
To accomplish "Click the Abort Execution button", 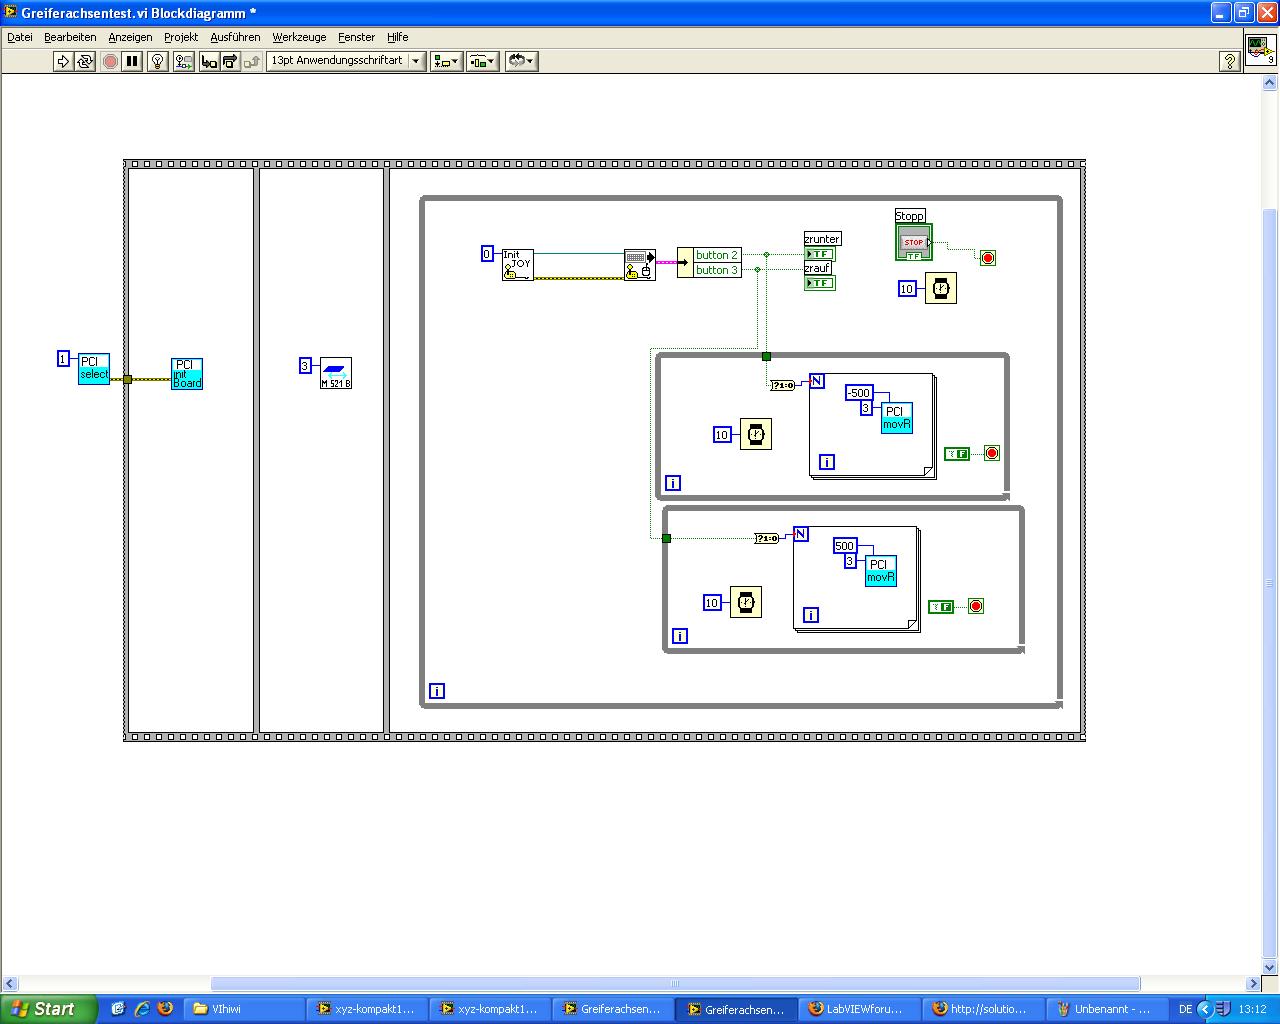I will coord(110,61).
